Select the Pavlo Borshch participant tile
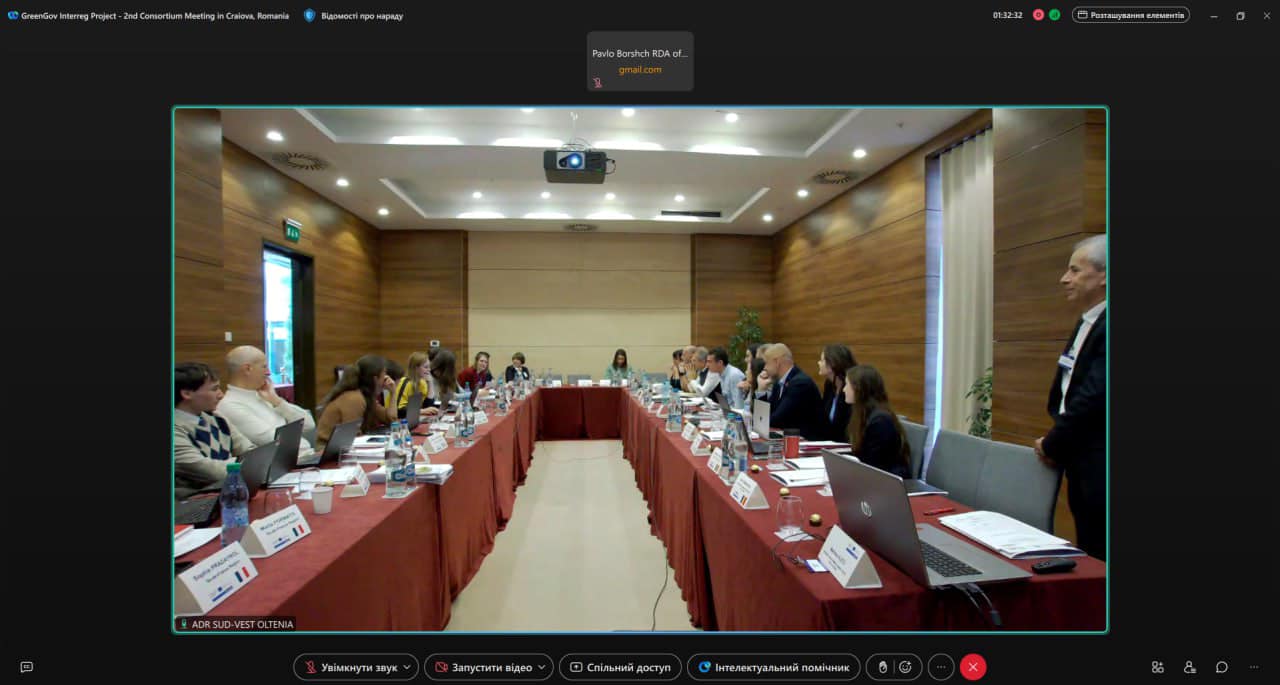This screenshot has height=685, width=1280. pyautogui.click(x=640, y=61)
